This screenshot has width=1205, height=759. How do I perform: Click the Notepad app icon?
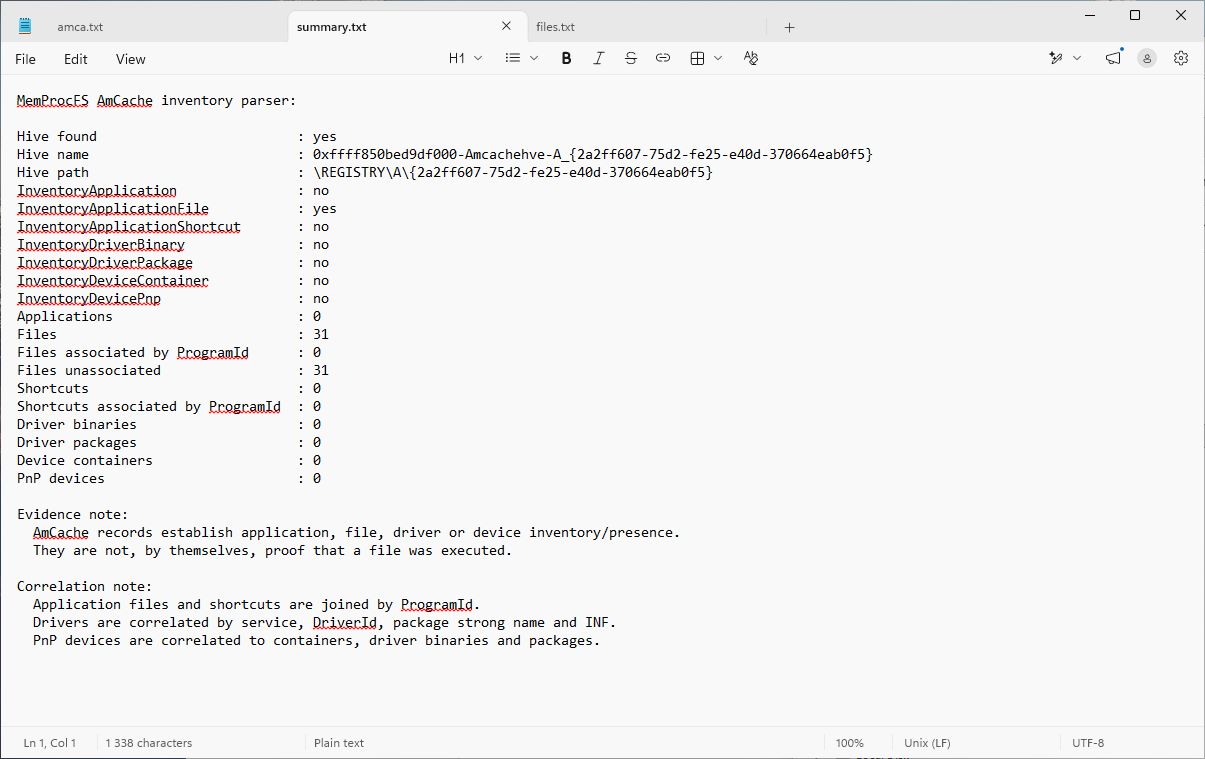[x=25, y=27]
